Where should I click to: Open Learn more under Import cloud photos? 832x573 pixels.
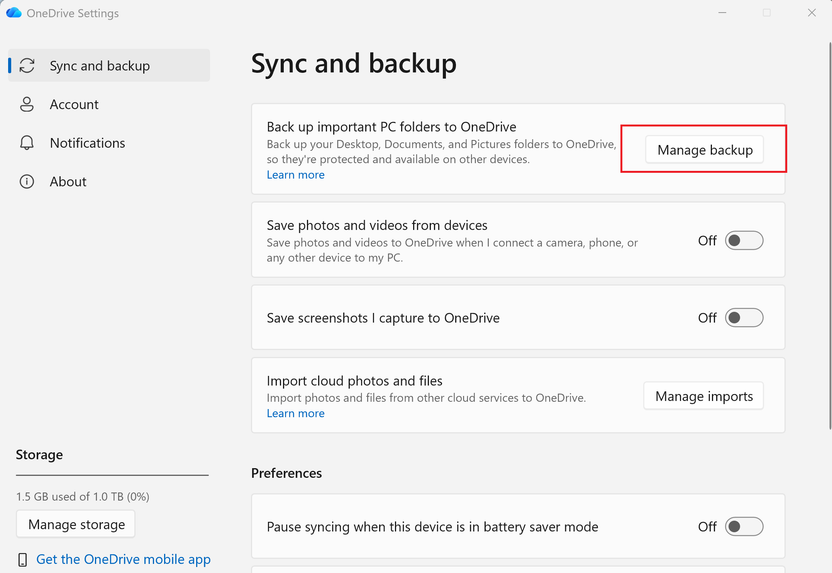pyautogui.click(x=296, y=413)
